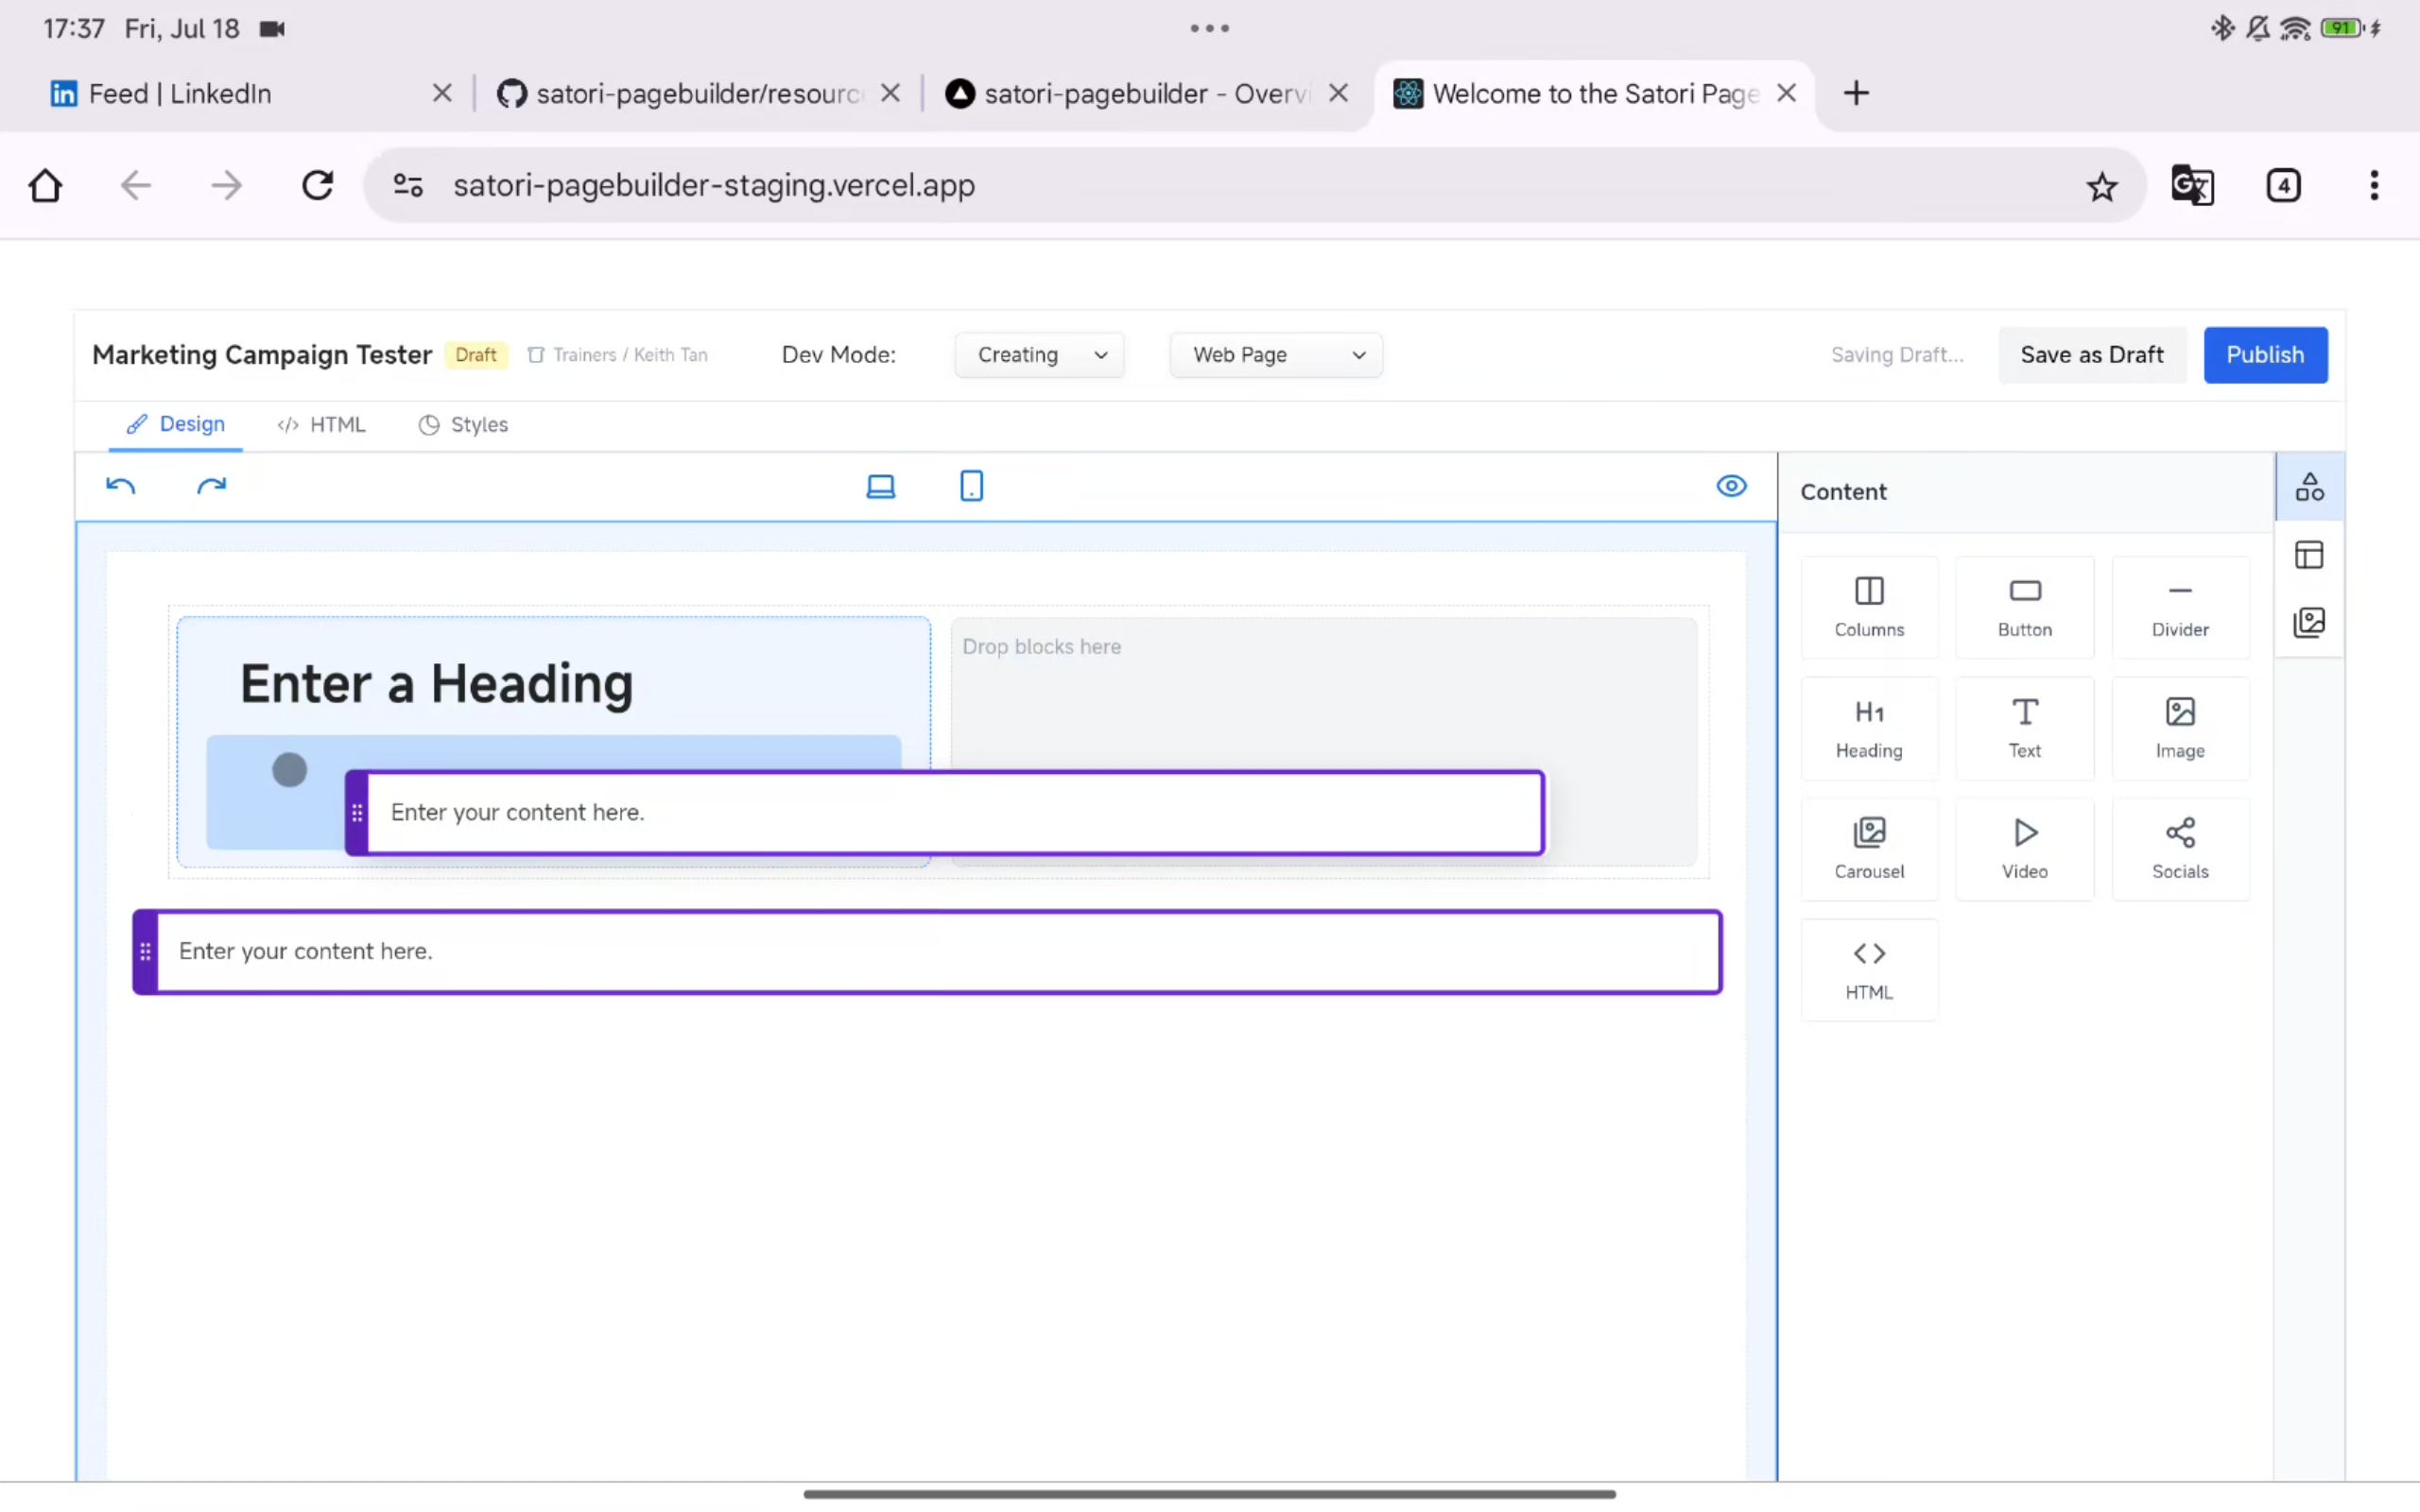Open the templates panel icon below Content
This screenshot has height=1512, width=2420.
[x=2309, y=555]
